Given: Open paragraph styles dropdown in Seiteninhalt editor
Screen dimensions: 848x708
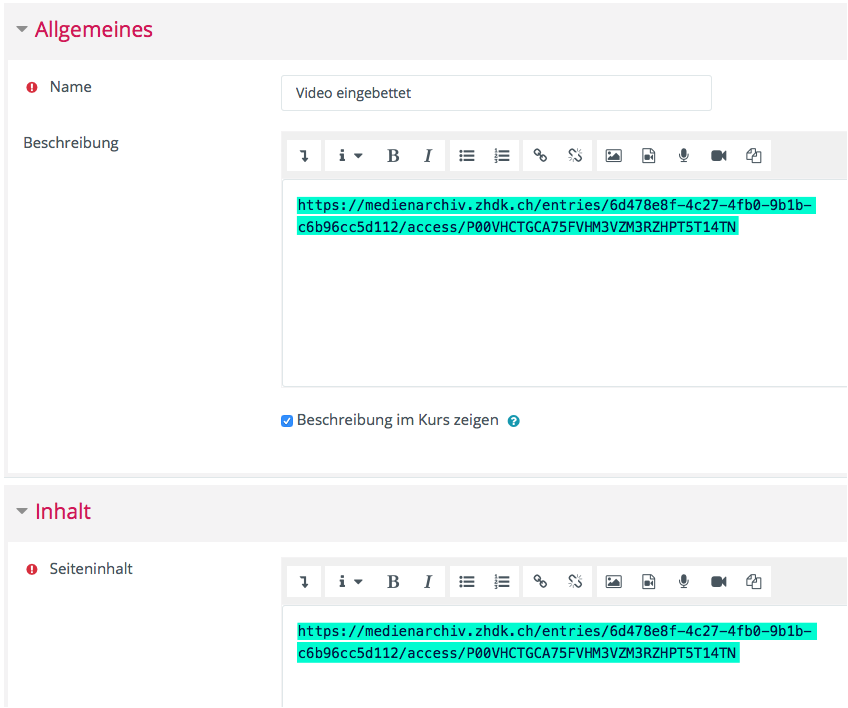Looking at the screenshot, I should pos(349,581).
